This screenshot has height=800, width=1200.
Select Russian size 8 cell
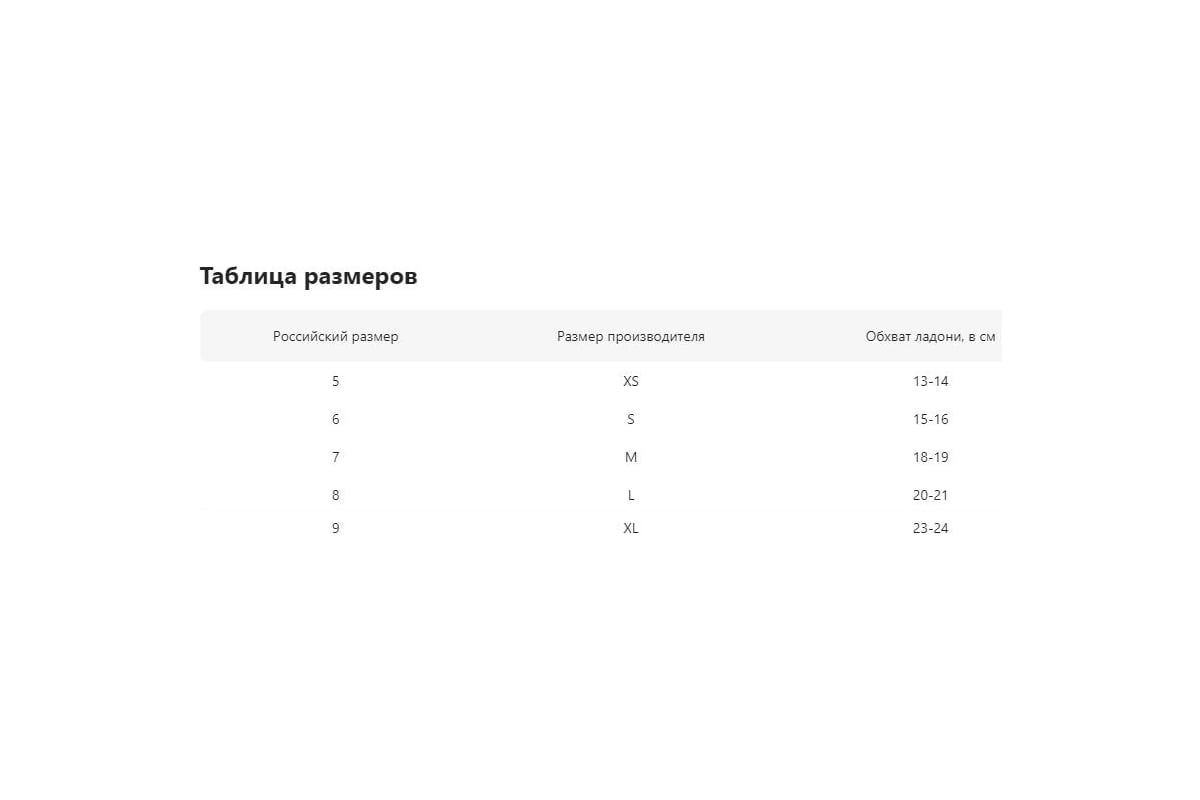pyautogui.click(x=335, y=495)
